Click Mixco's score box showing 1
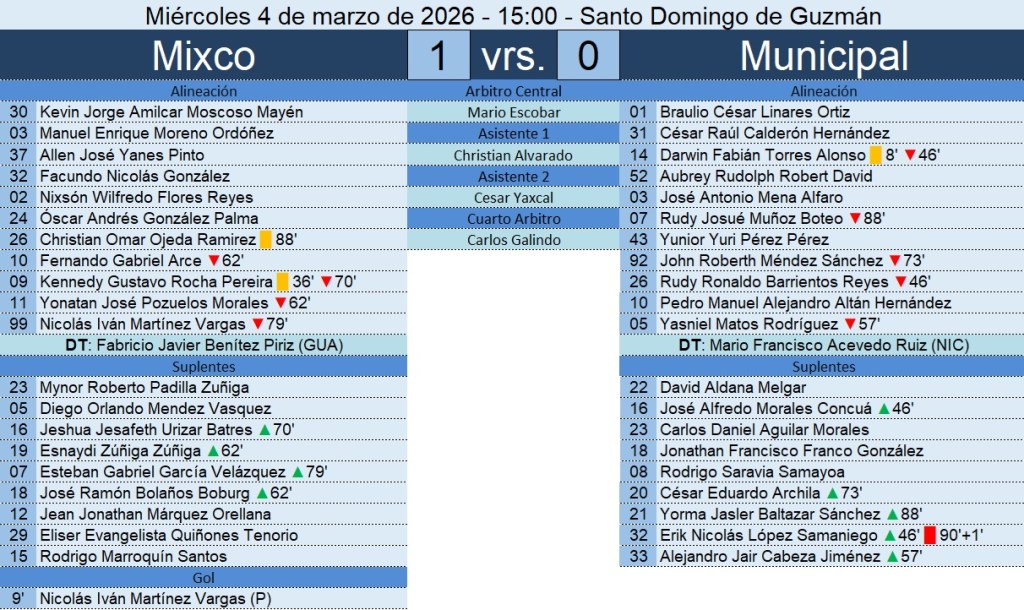The image size is (1024, 610). click(x=438, y=56)
